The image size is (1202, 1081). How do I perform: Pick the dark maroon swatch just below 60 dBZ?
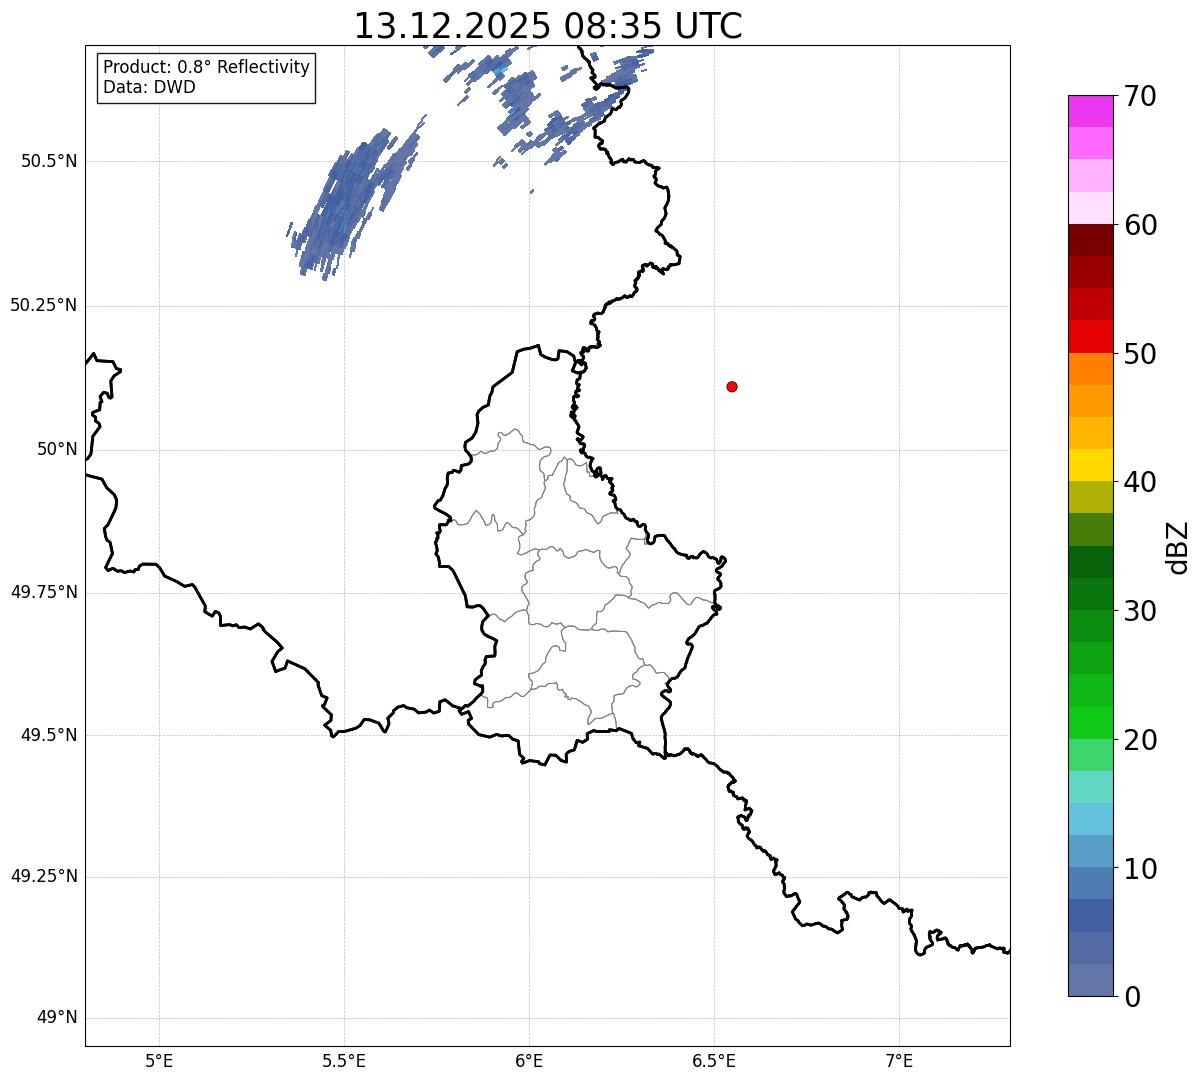(x=1090, y=240)
